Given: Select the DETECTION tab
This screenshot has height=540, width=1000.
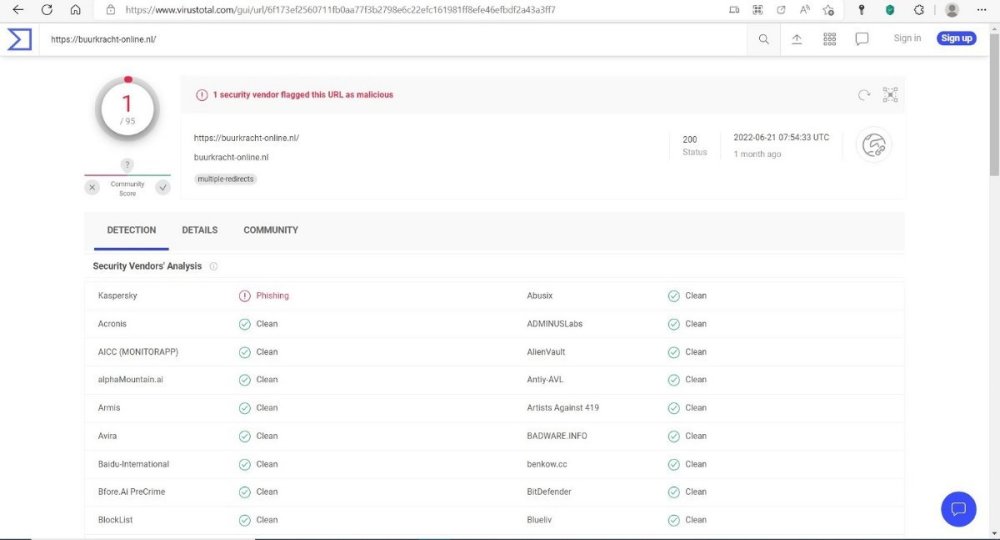Looking at the screenshot, I should point(131,230).
